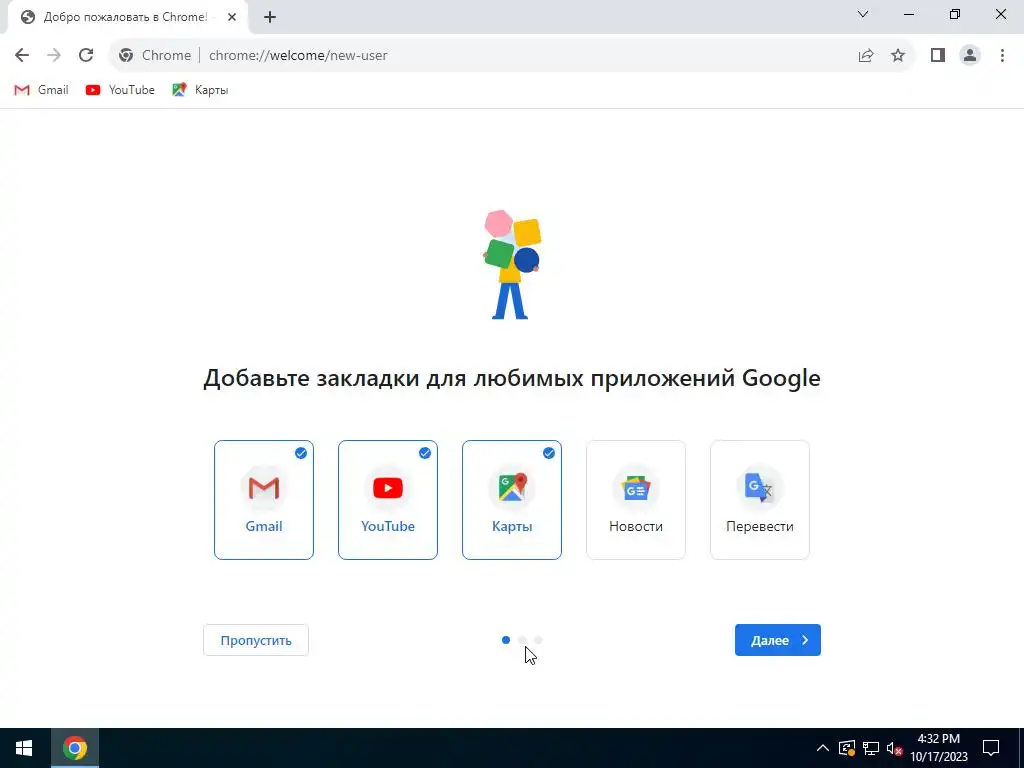Image resolution: width=1024 pixels, height=768 pixels.
Task: Click the taskbar clock showing 4:32 PM
Action: pyautogui.click(x=939, y=748)
